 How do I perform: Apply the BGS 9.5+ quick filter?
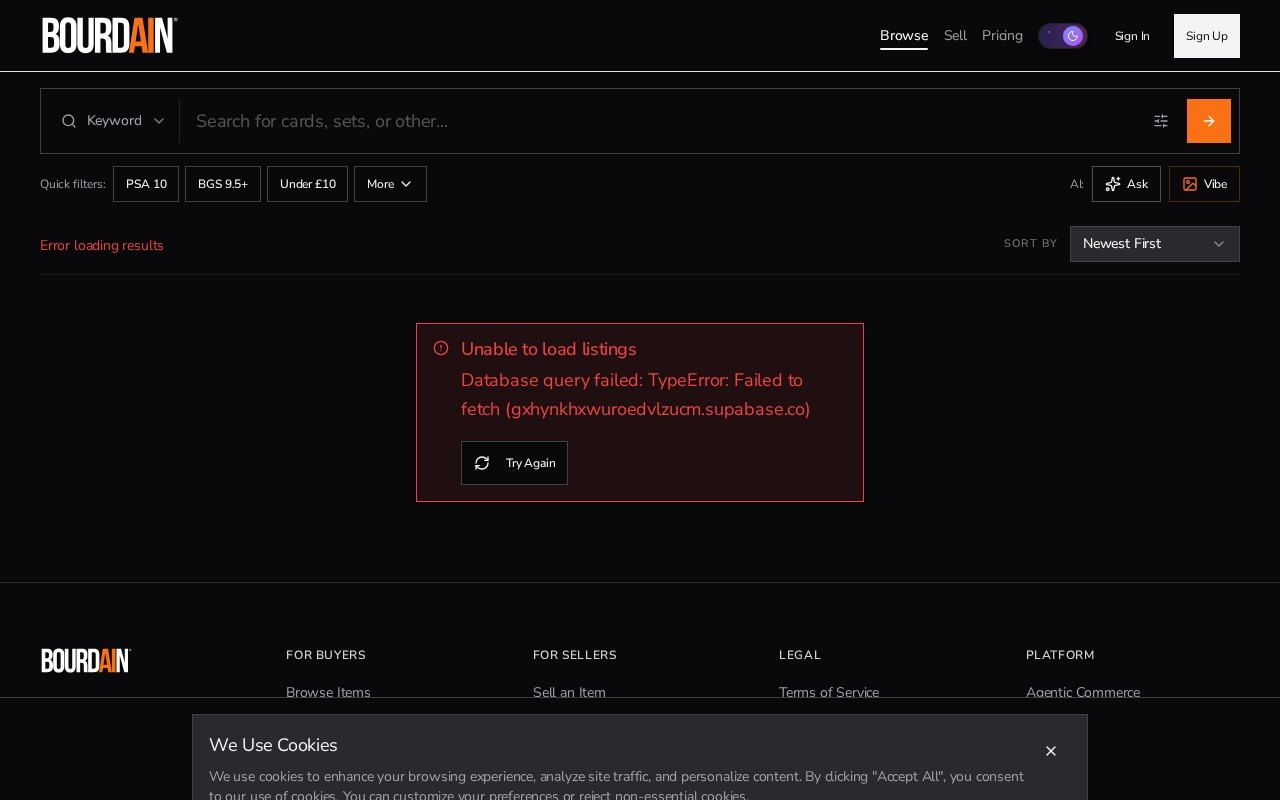tap(223, 184)
